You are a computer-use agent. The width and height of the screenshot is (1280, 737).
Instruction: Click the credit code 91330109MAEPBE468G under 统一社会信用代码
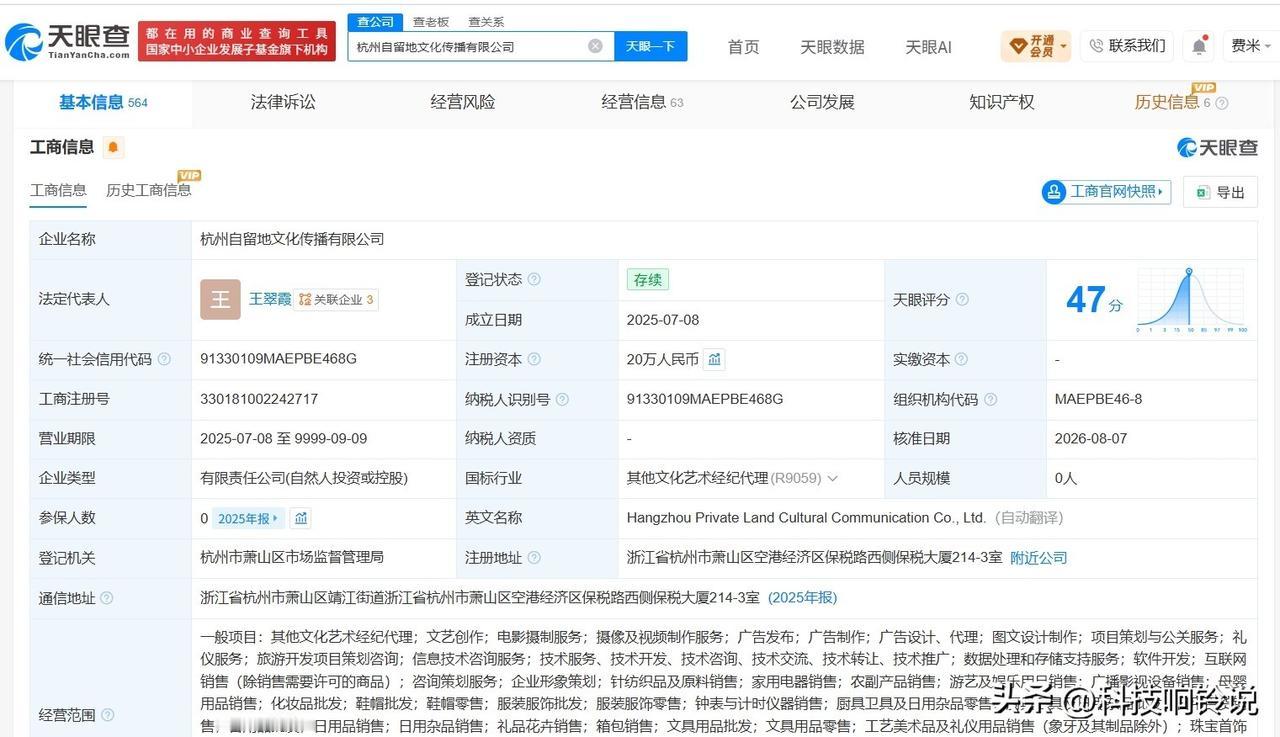(278, 359)
